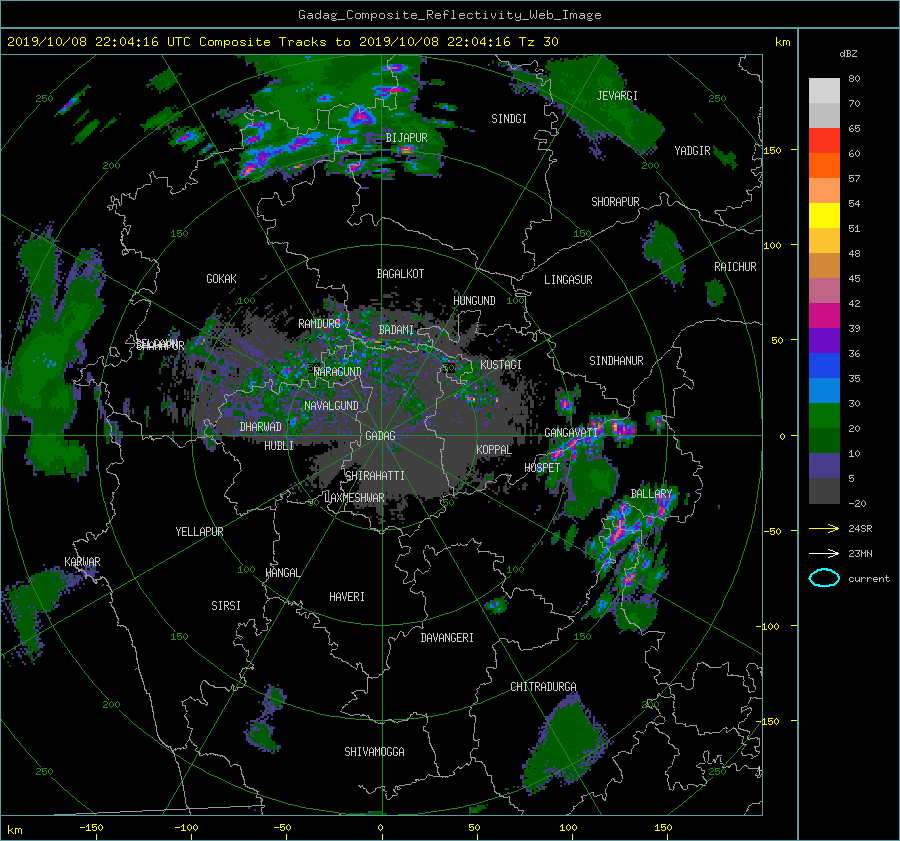Click the HUNGUND city label
The image size is (900, 841).
point(474,301)
